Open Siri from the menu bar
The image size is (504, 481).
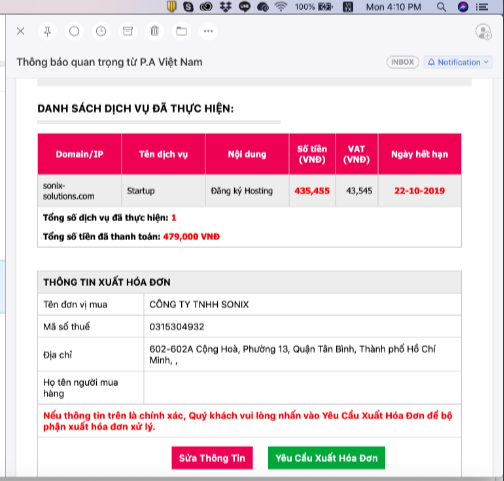[x=463, y=7]
